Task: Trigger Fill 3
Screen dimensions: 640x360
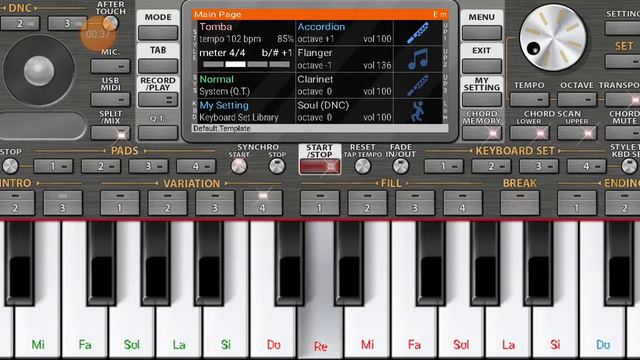Action: tap(415, 203)
